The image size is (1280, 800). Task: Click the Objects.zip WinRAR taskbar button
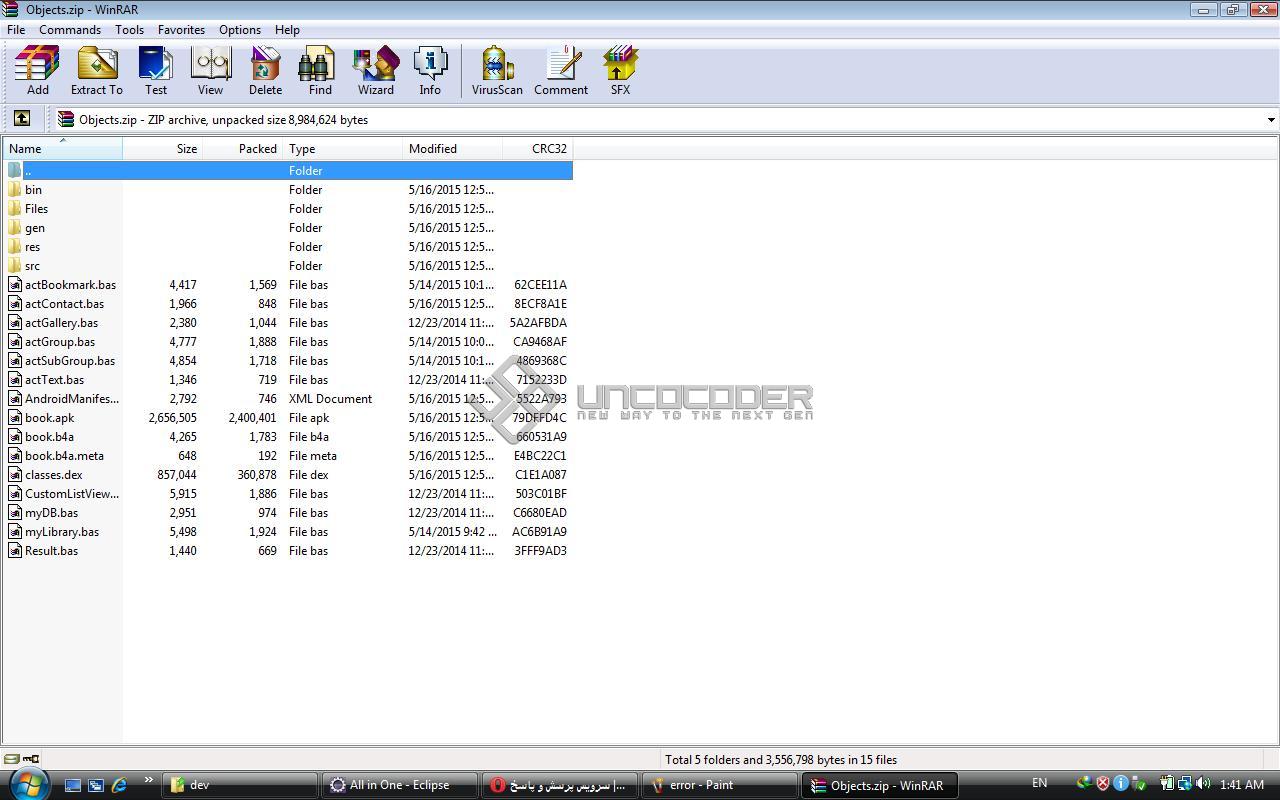881,785
